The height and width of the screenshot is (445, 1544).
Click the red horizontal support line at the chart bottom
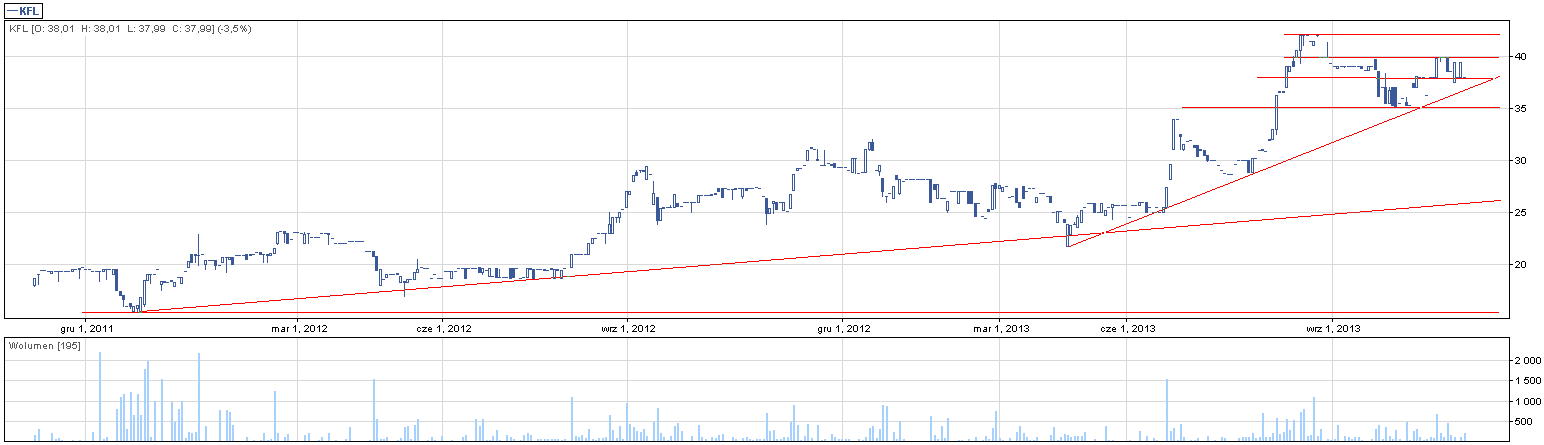click(x=790, y=312)
